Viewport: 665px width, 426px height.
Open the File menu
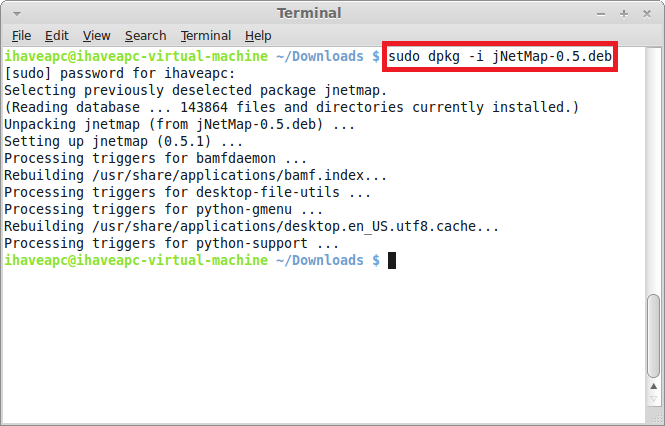(x=21, y=36)
